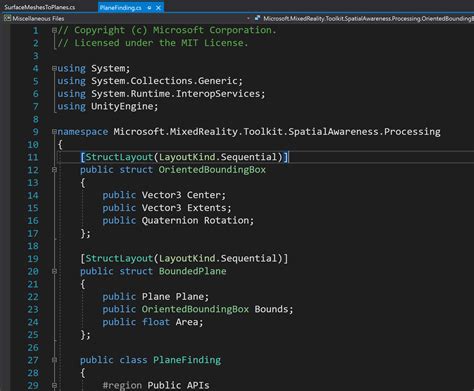The image size is (474, 391).
Task: Click 'LayoutKind.Sequential' on line 19
Action: click(218, 258)
